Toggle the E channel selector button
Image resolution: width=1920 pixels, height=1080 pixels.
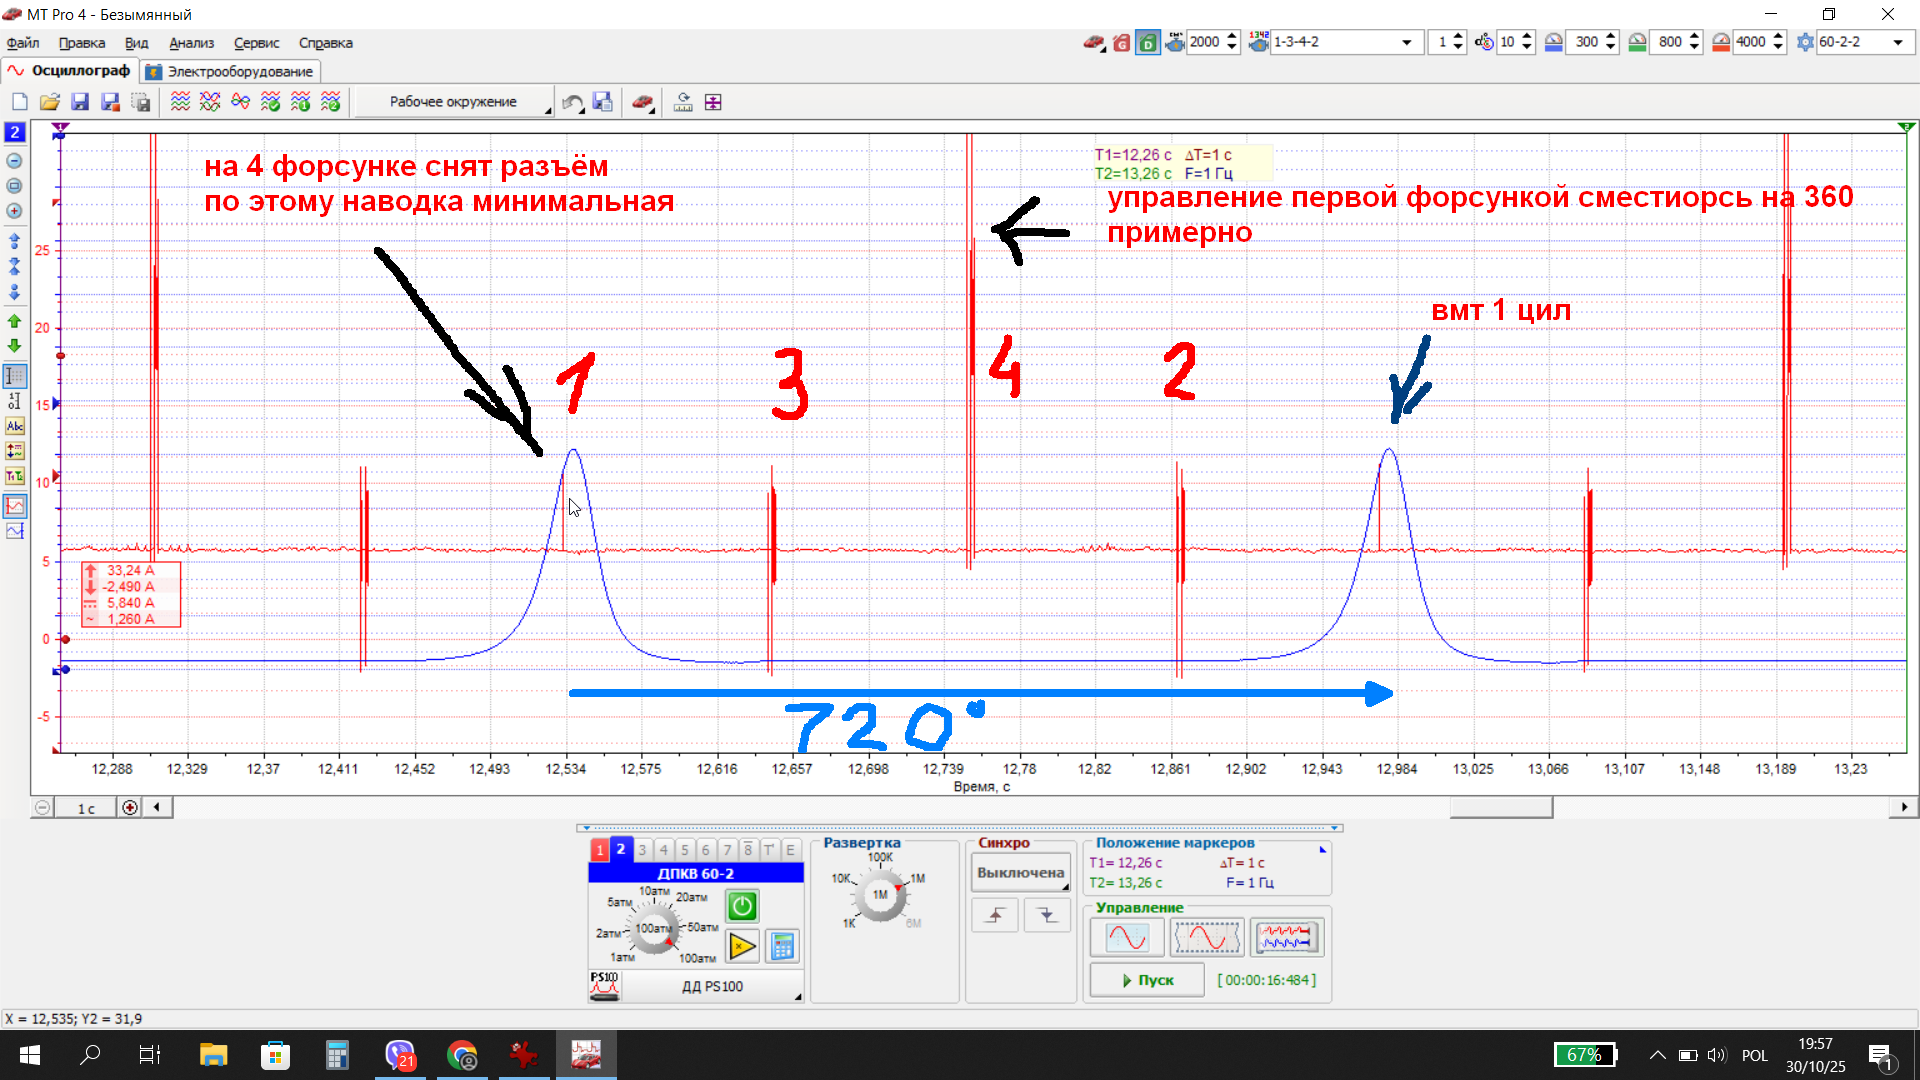[790, 850]
